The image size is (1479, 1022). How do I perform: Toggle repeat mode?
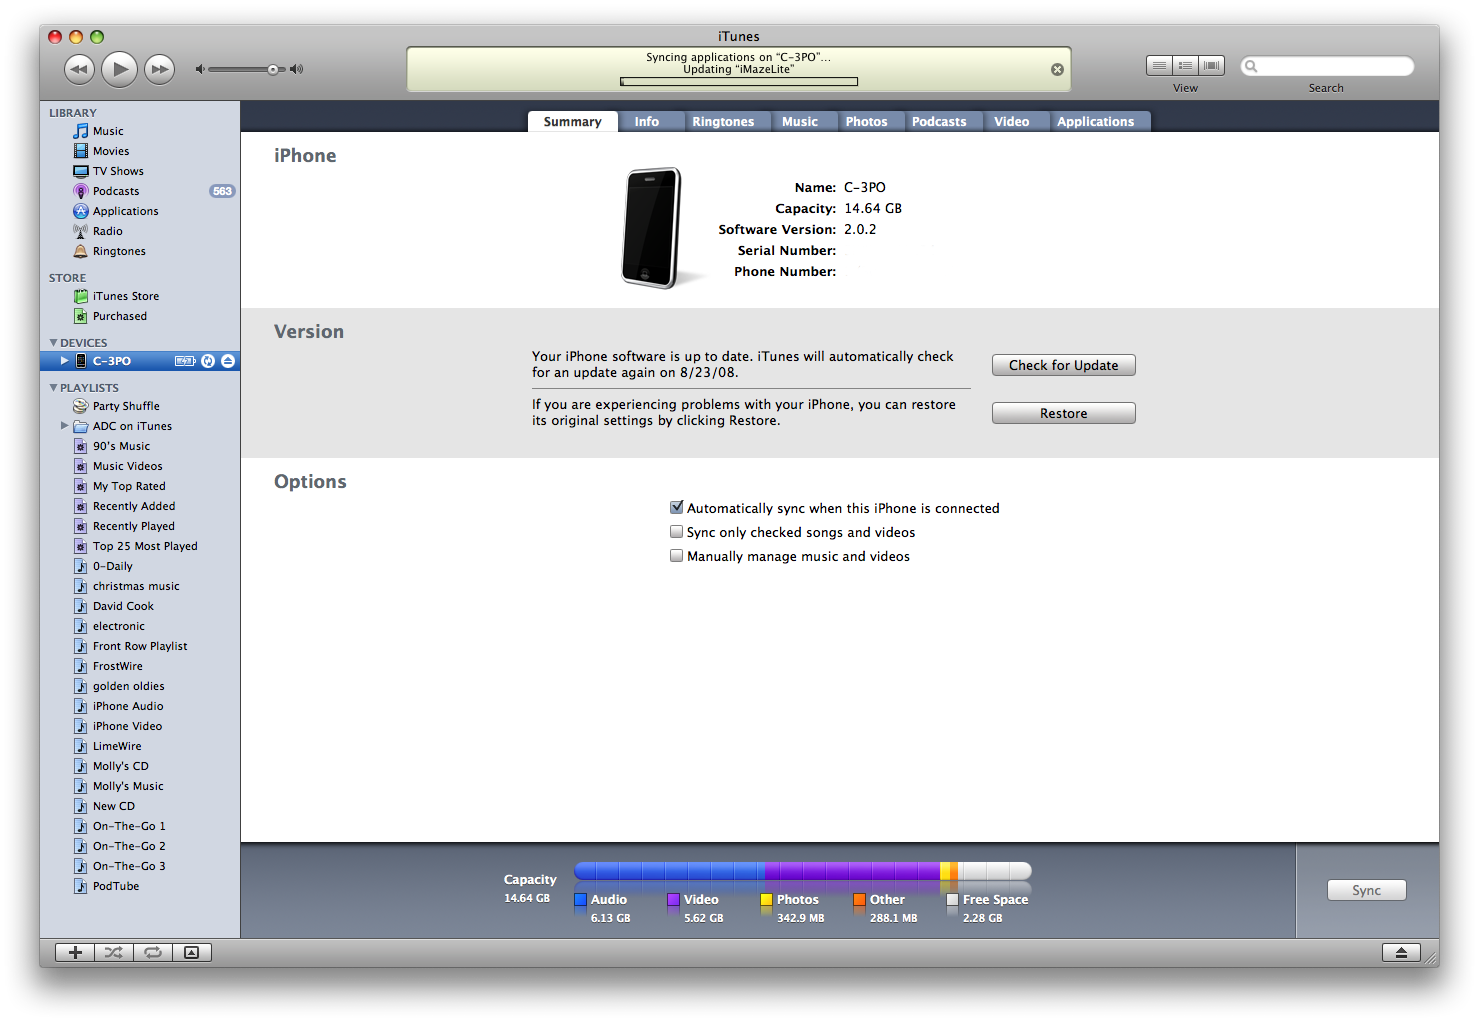click(x=153, y=952)
